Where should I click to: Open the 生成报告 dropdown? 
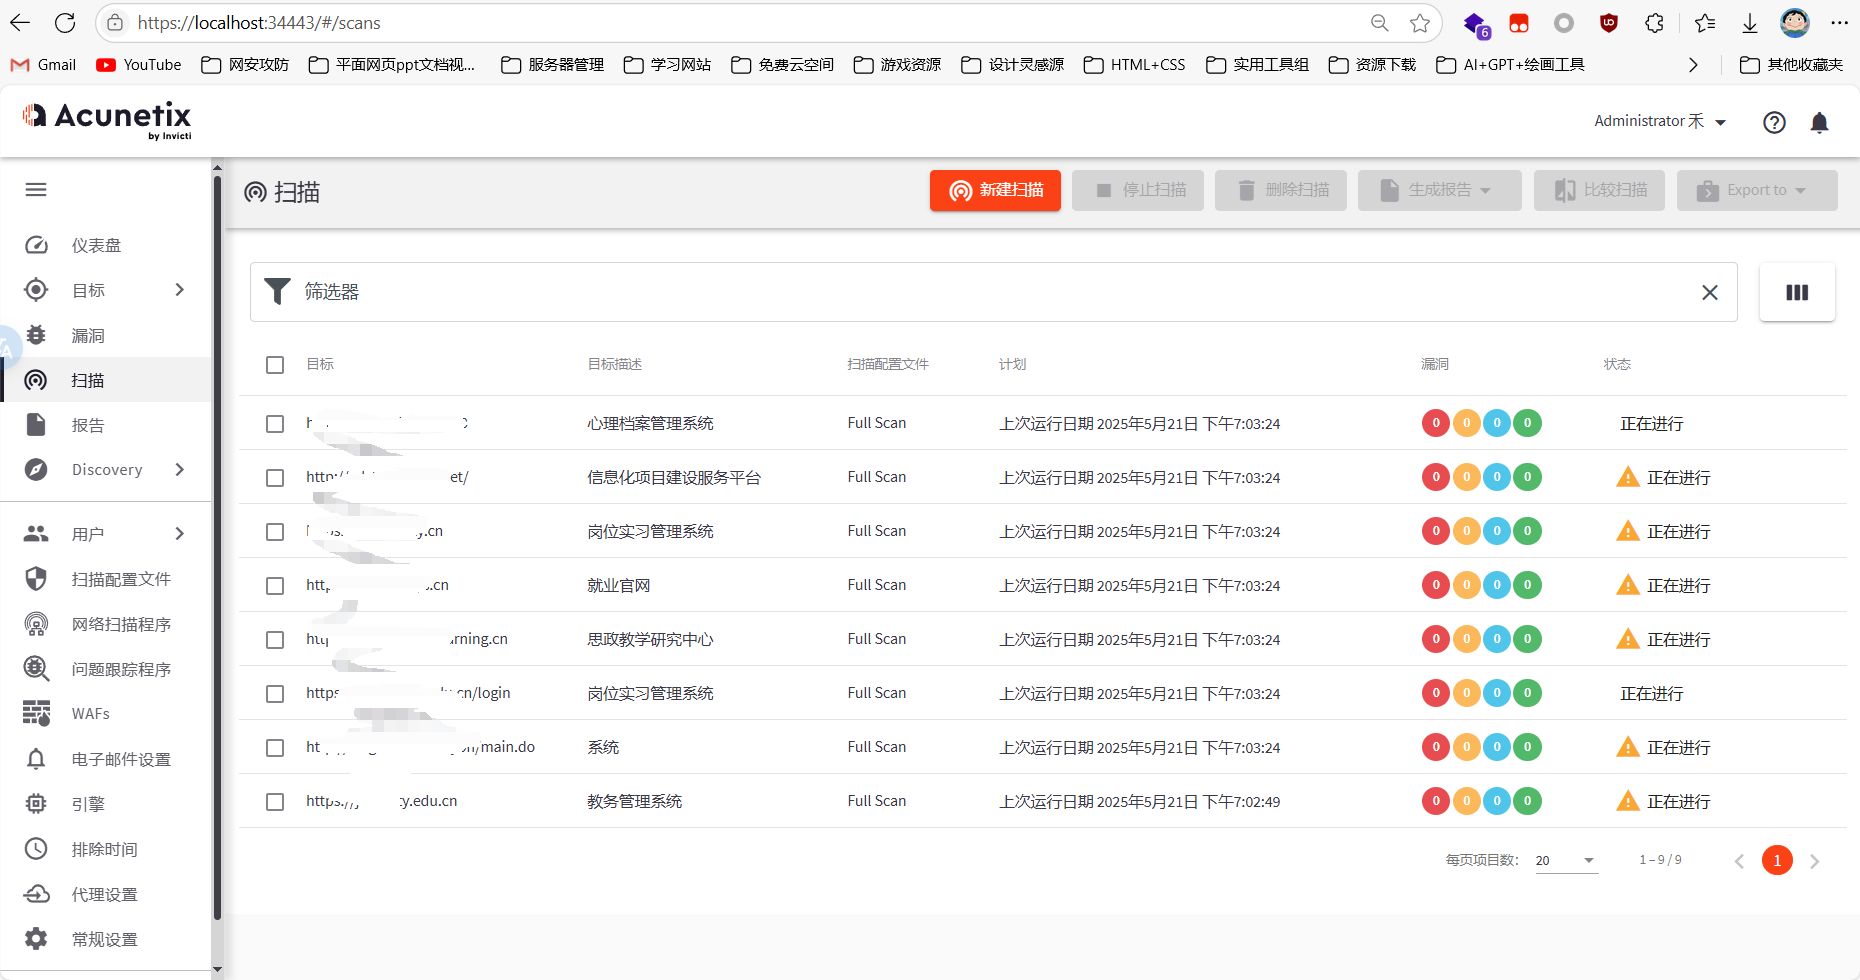click(1440, 190)
